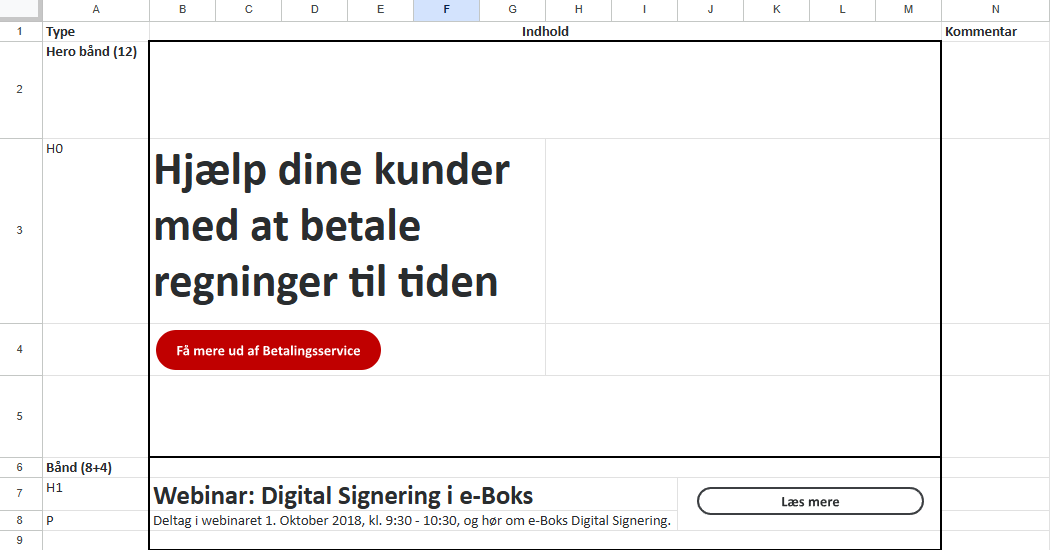This screenshot has height=550, width=1050.
Task: Select the 'Deltag i webinaret' paragraph cell
Action: (412, 520)
